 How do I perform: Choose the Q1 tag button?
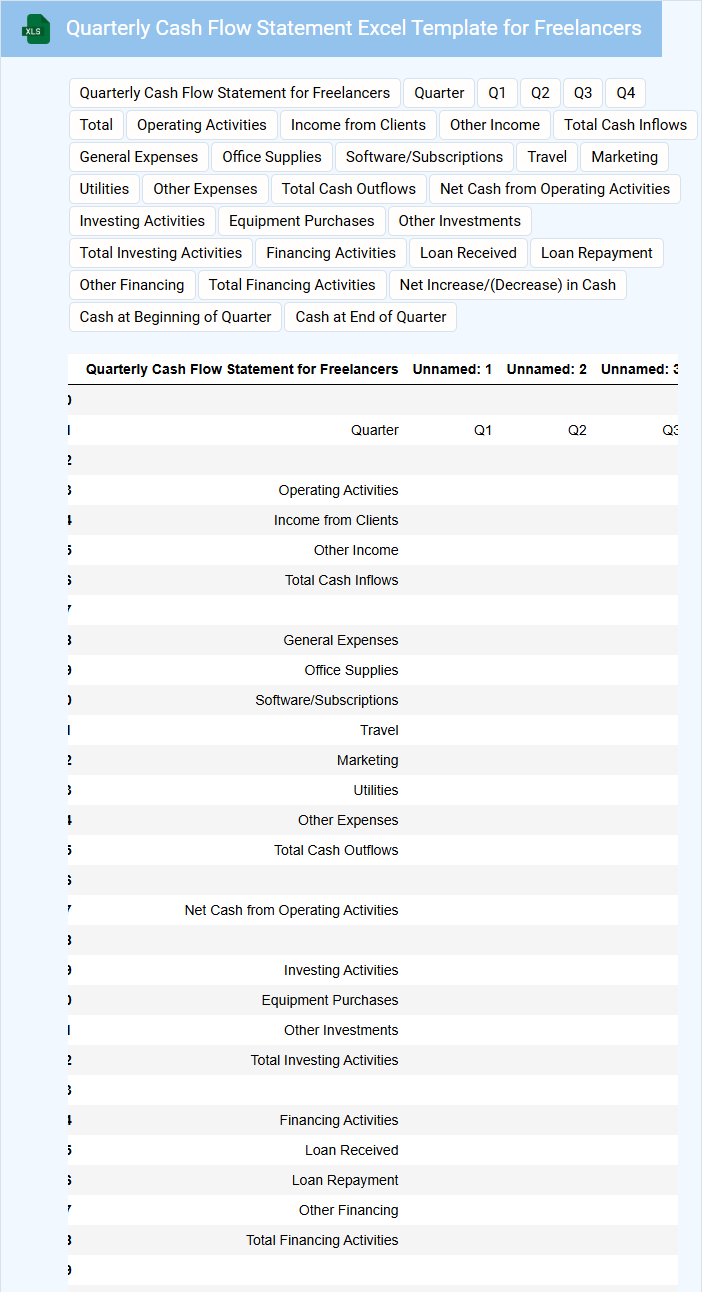[497, 93]
